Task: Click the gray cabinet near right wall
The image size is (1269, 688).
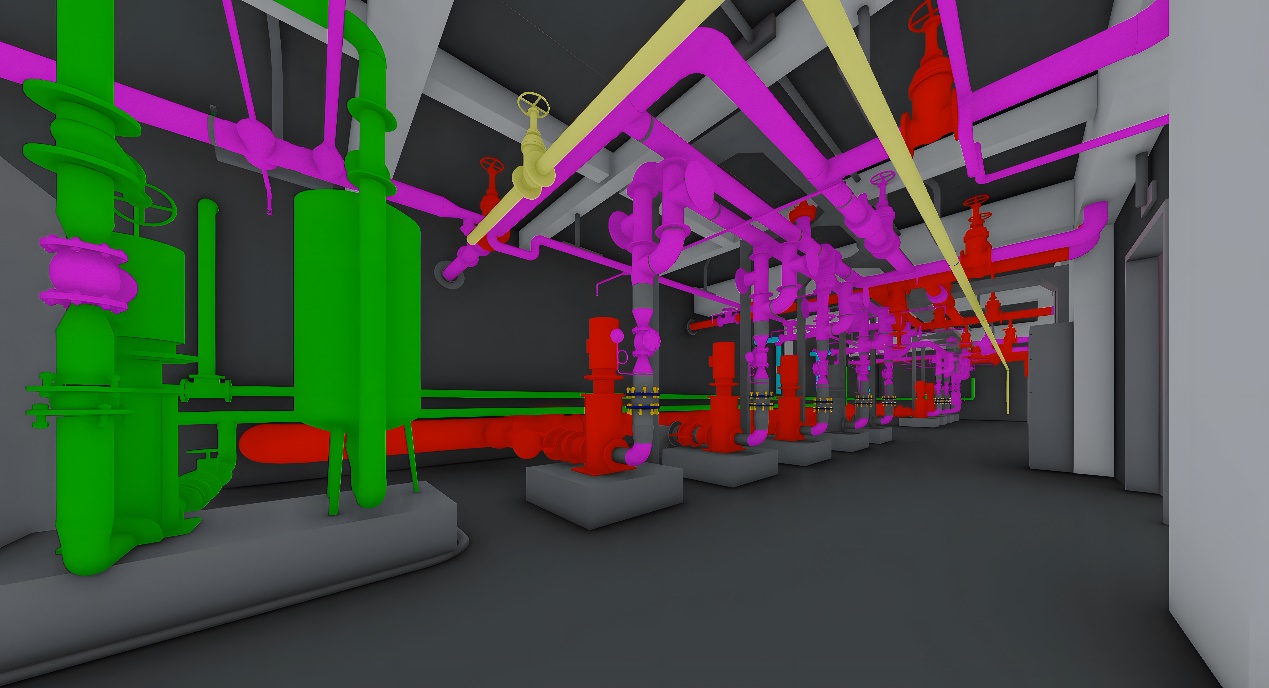Action: click(x=1050, y=400)
